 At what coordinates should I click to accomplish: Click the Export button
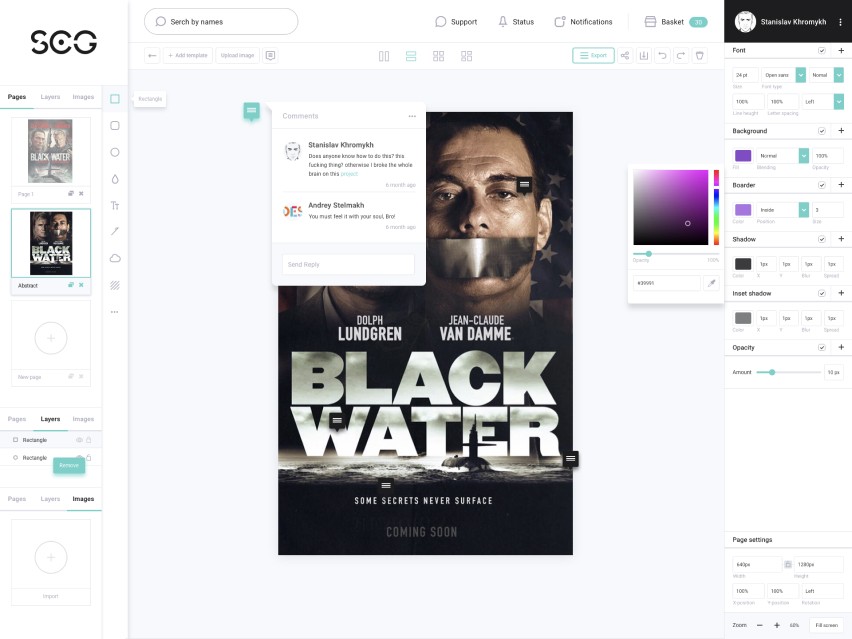click(x=593, y=56)
